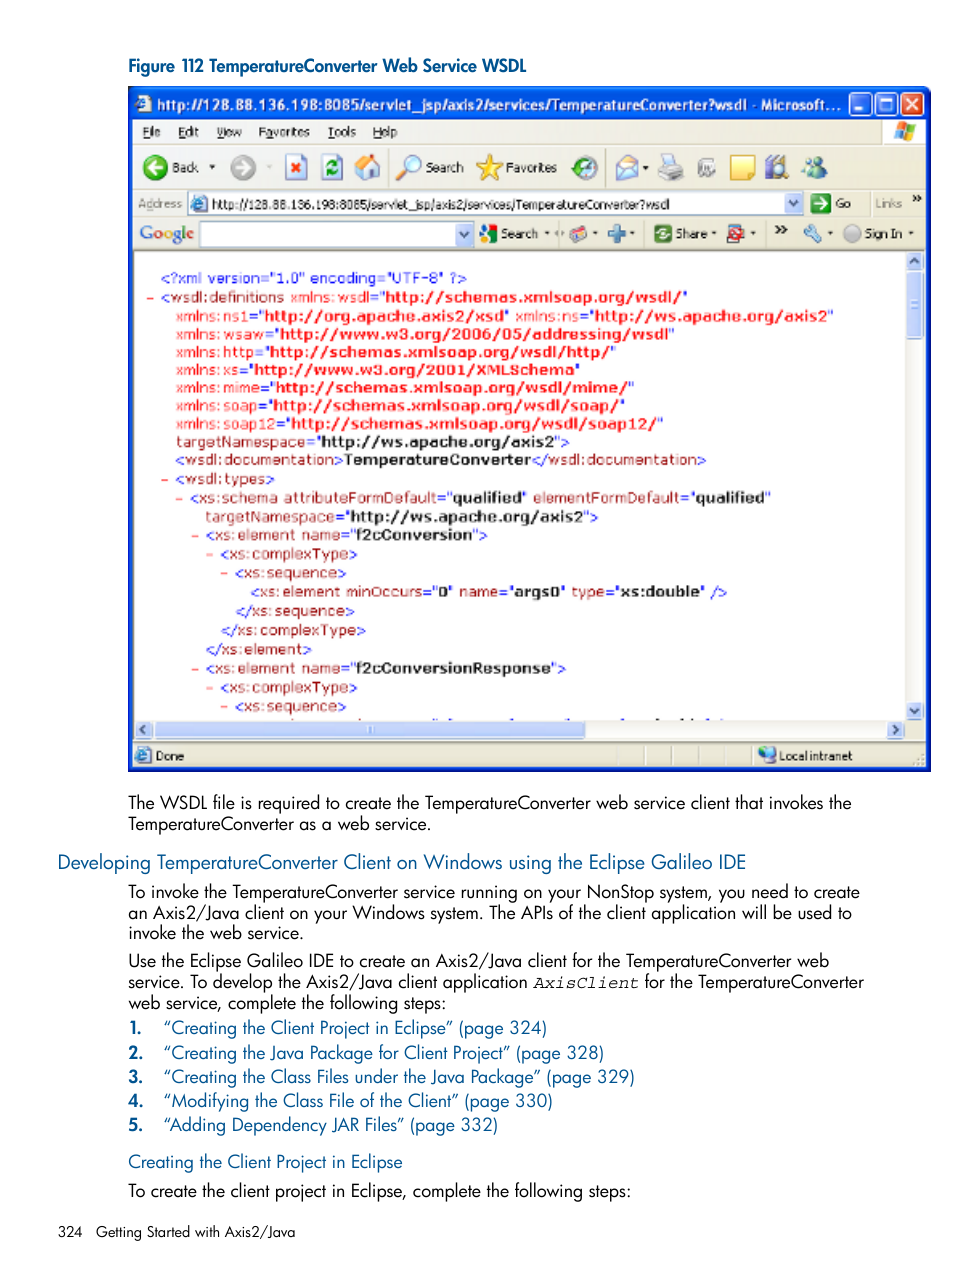Open Google search box dropdown arrow
The width and height of the screenshot is (954, 1271).
click(464, 233)
